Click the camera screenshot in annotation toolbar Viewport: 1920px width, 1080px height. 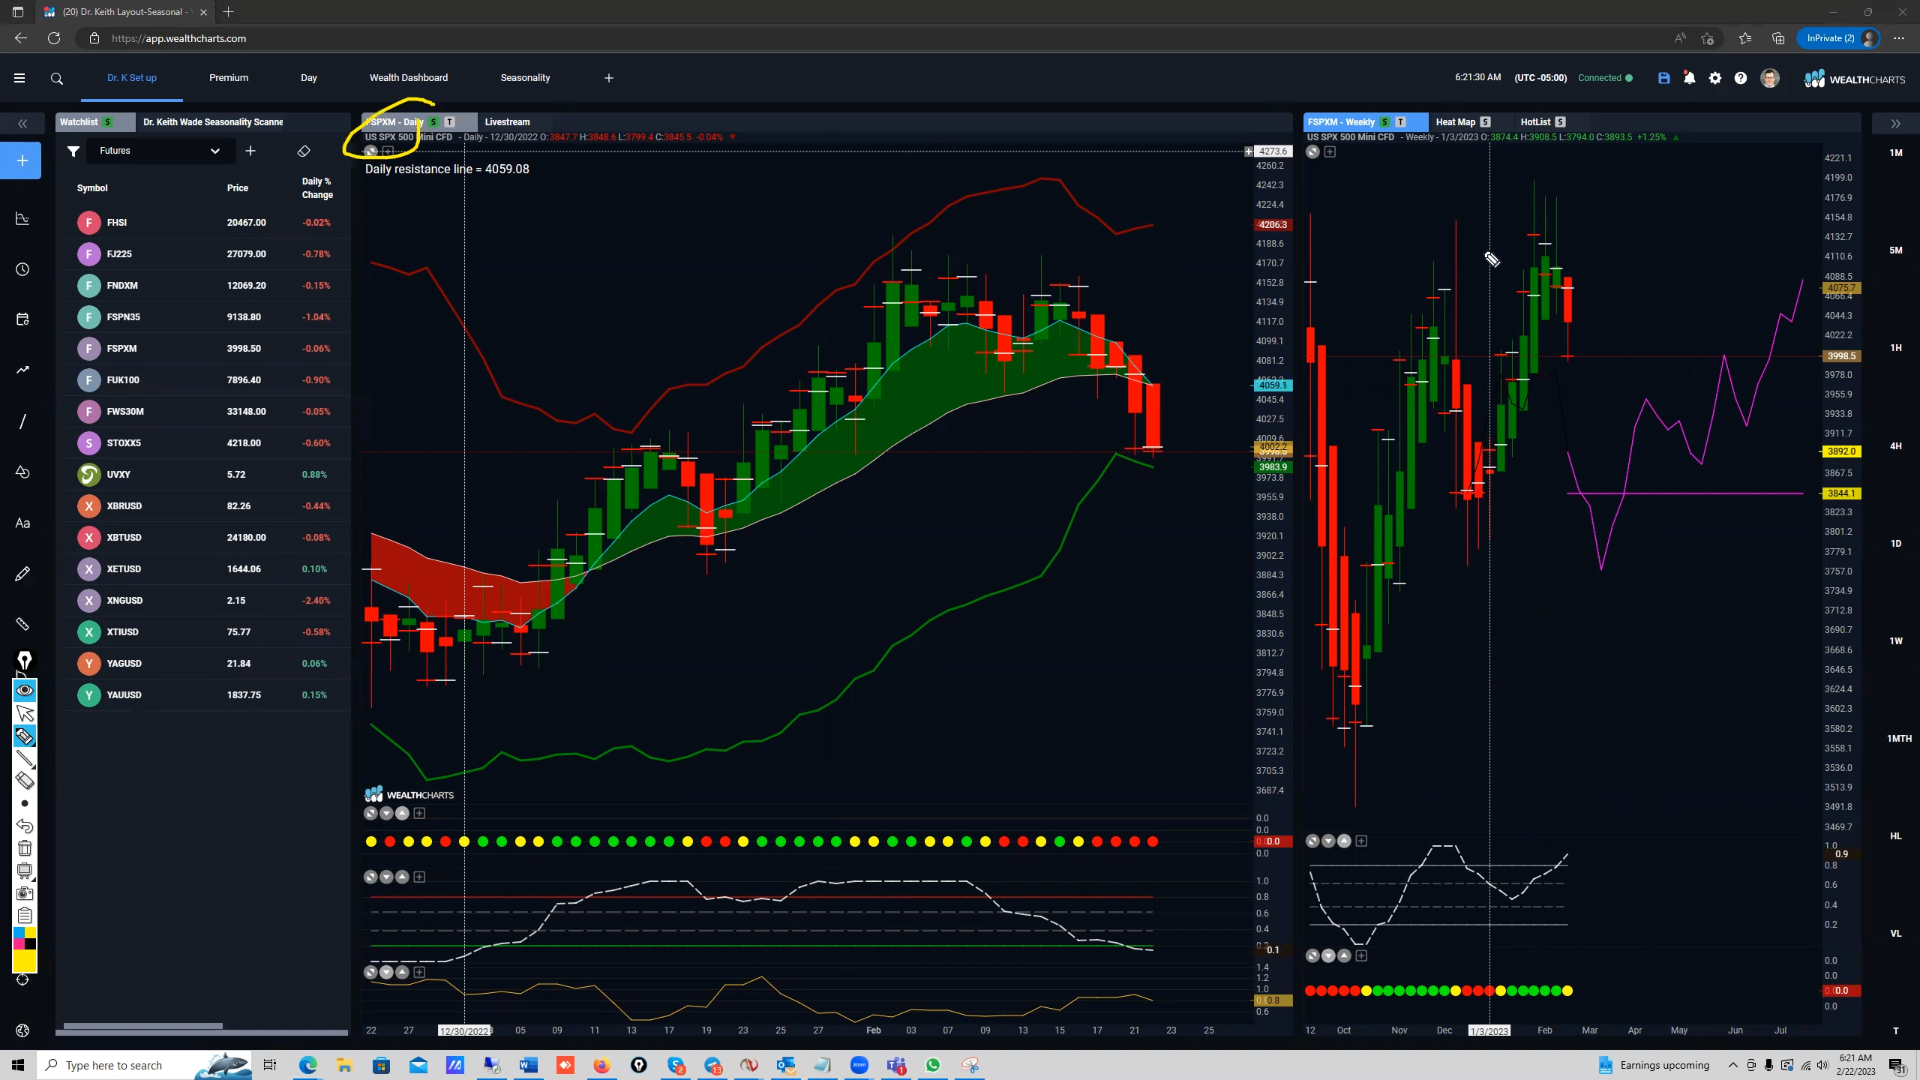(x=25, y=893)
